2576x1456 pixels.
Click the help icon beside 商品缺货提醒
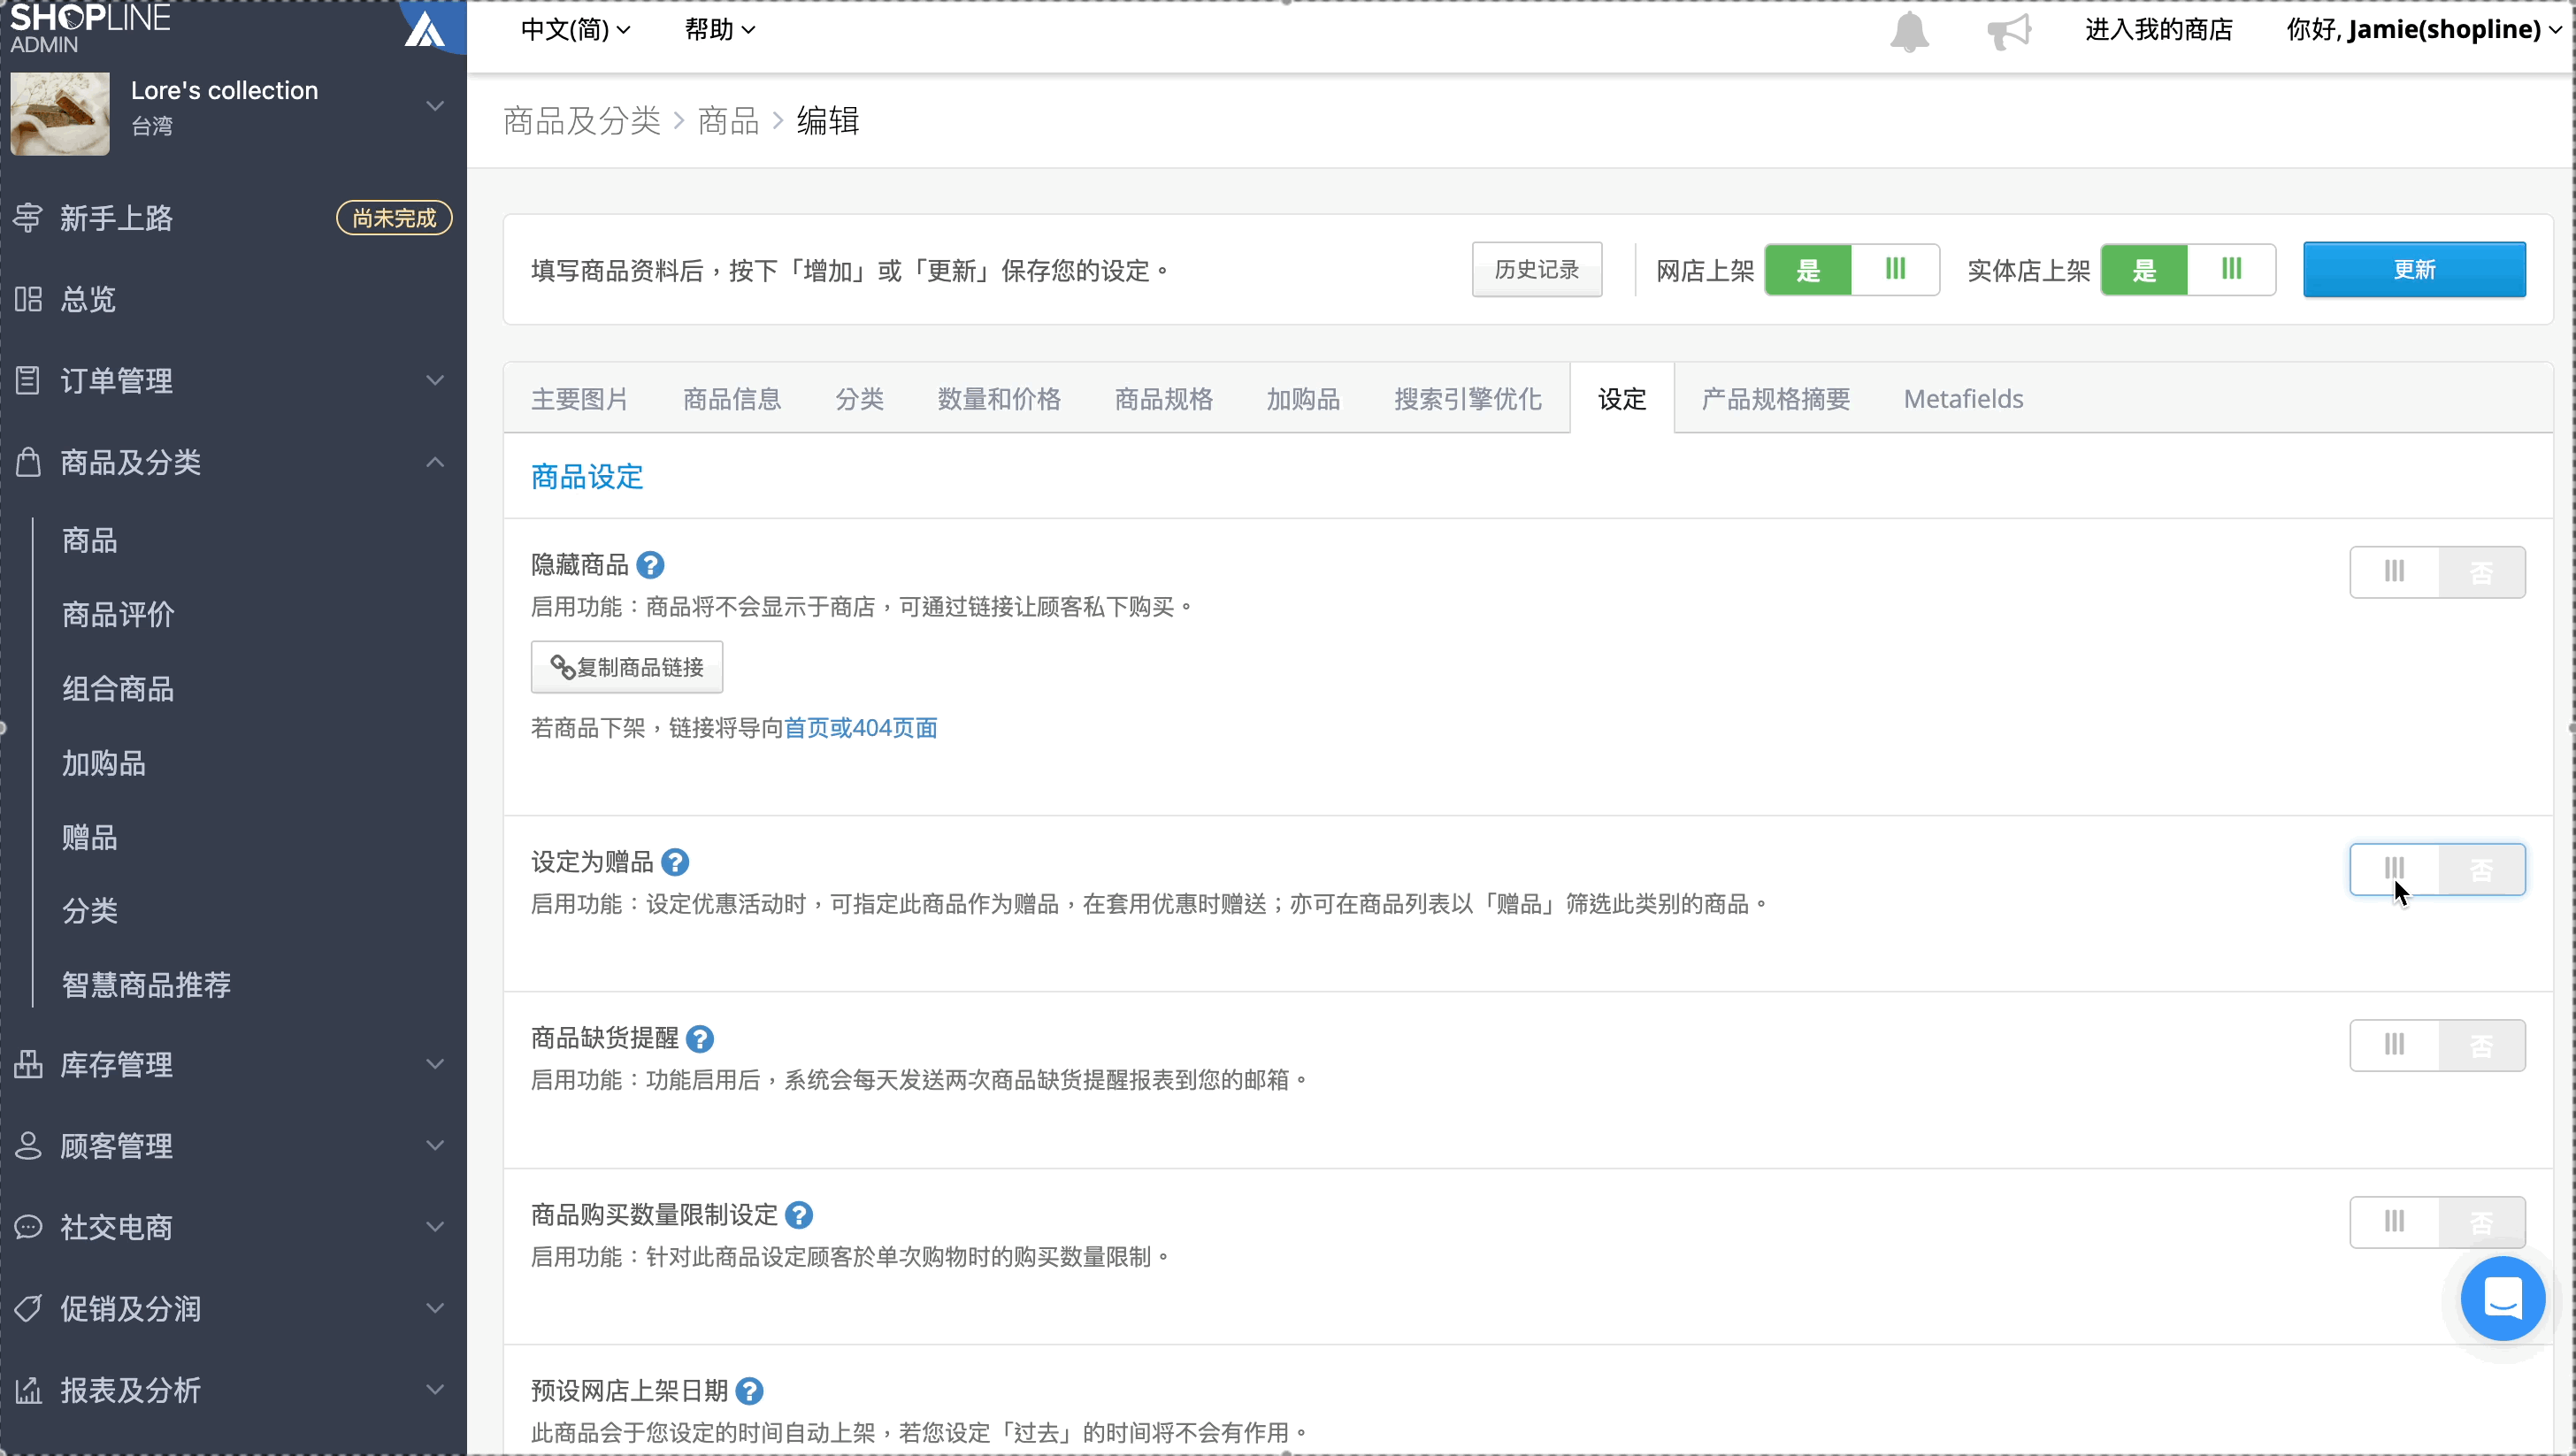[700, 1039]
